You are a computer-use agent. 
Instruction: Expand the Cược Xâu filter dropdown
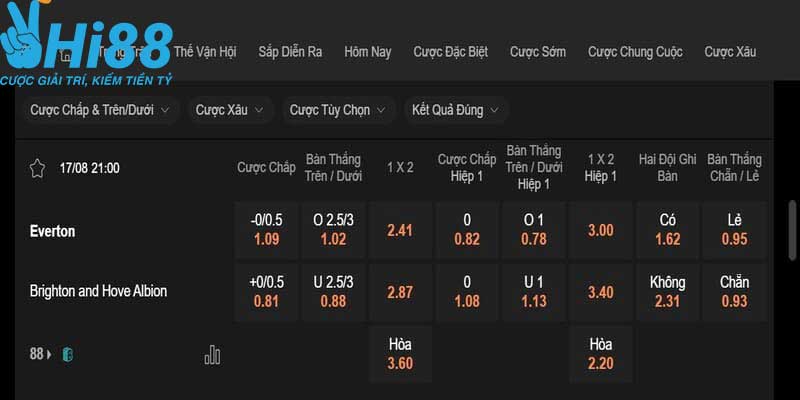pyautogui.click(x=230, y=110)
